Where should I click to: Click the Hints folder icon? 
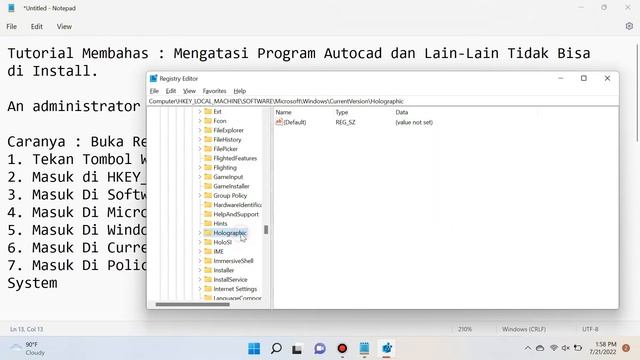208,223
